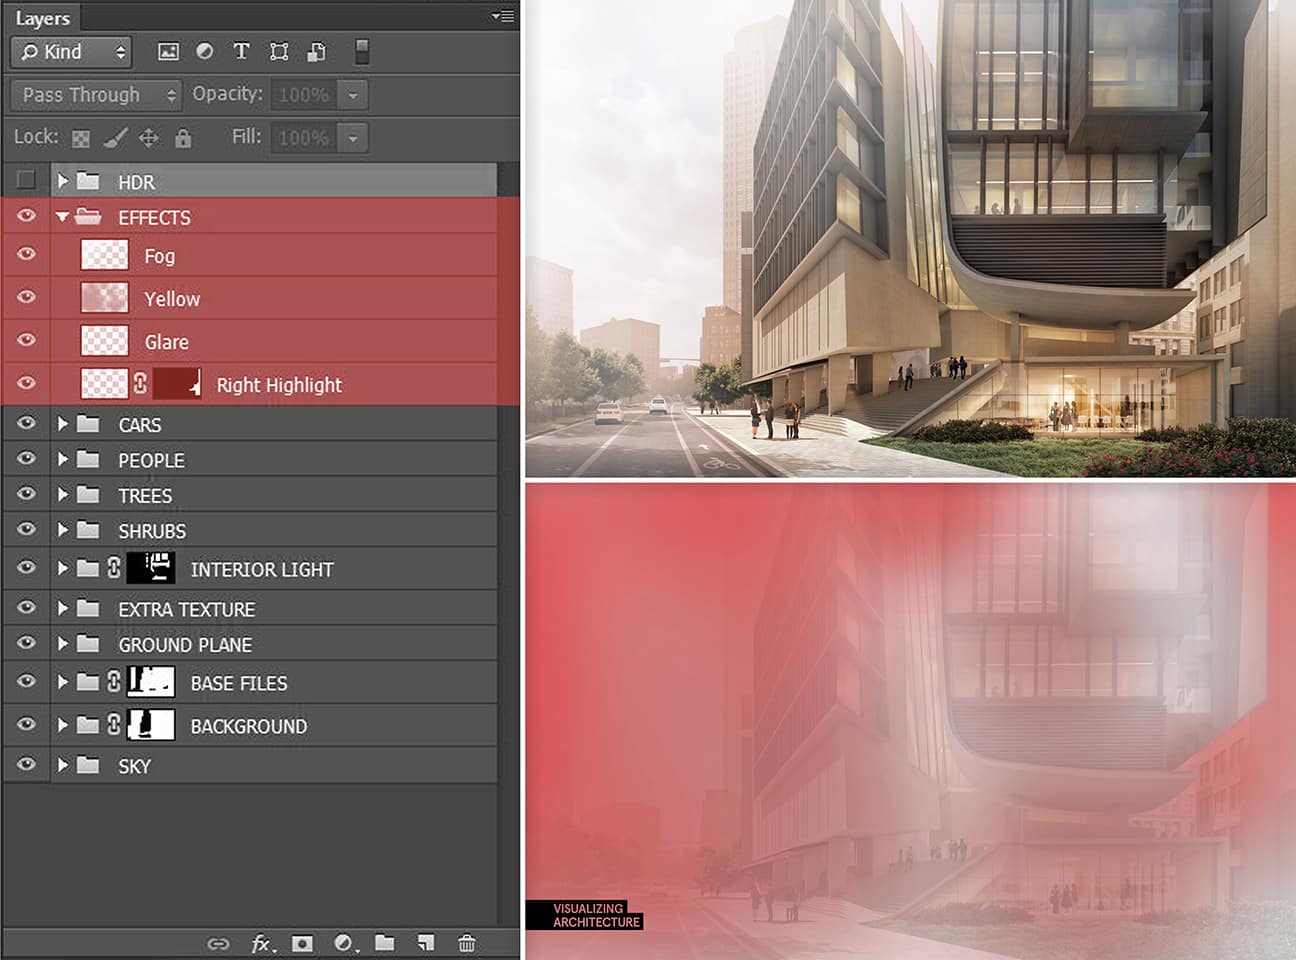
Task: Filter layers by type layer icon
Action: point(241,52)
